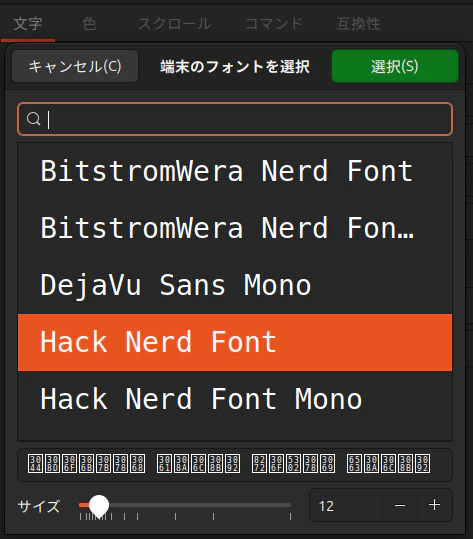
Task: Switch to the コマンド tab
Action: [274, 24]
